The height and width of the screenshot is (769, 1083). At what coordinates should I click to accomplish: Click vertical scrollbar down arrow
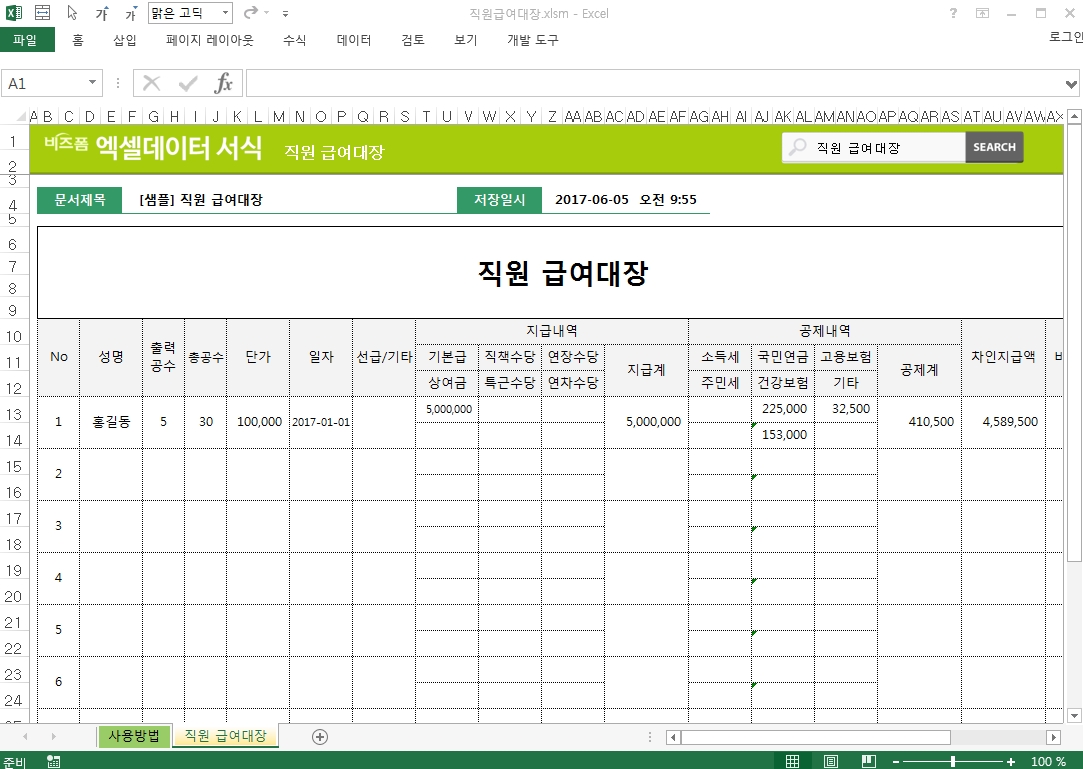tap(1073, 716)
